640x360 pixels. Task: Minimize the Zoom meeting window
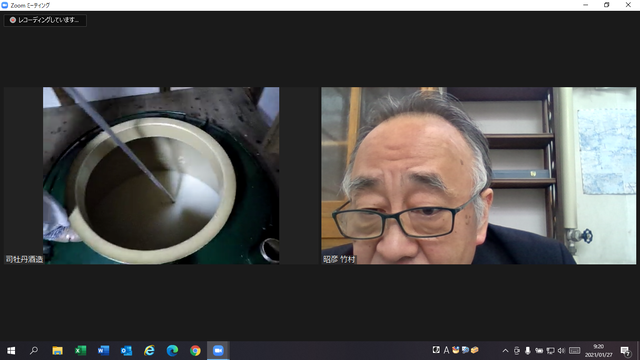586,5
